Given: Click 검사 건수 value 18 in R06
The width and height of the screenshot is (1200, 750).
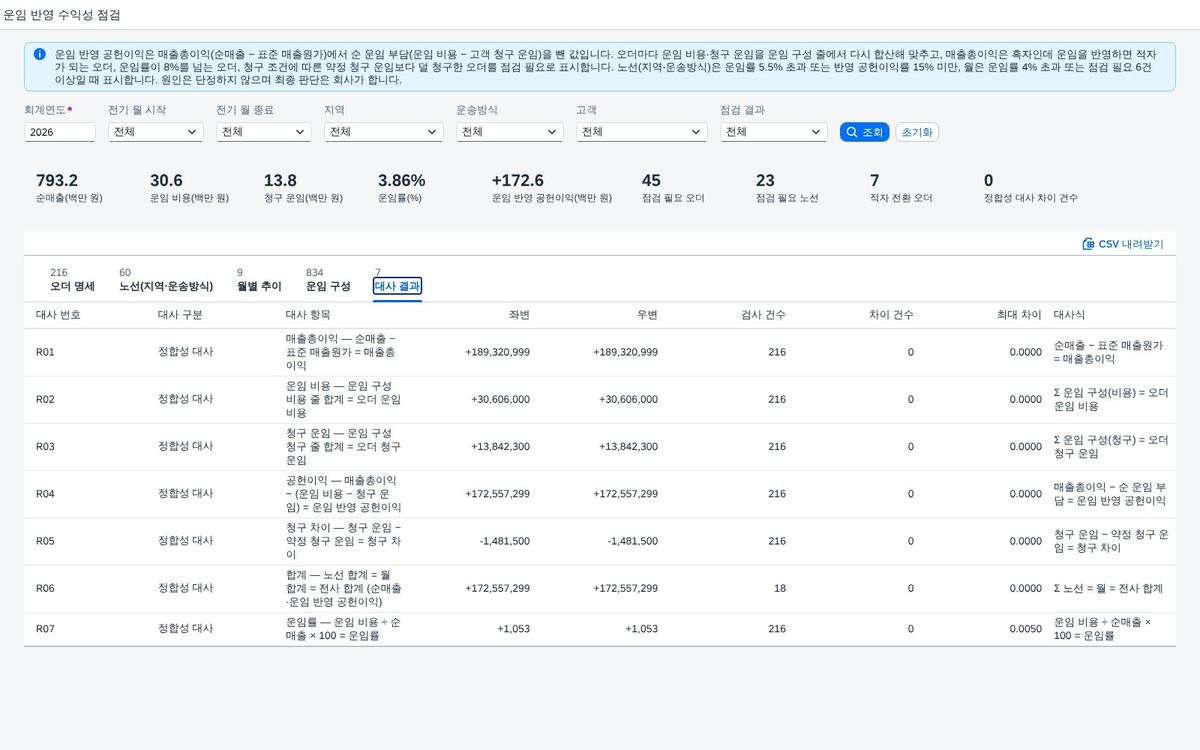Looking at the screenshot, I should 779,588.
